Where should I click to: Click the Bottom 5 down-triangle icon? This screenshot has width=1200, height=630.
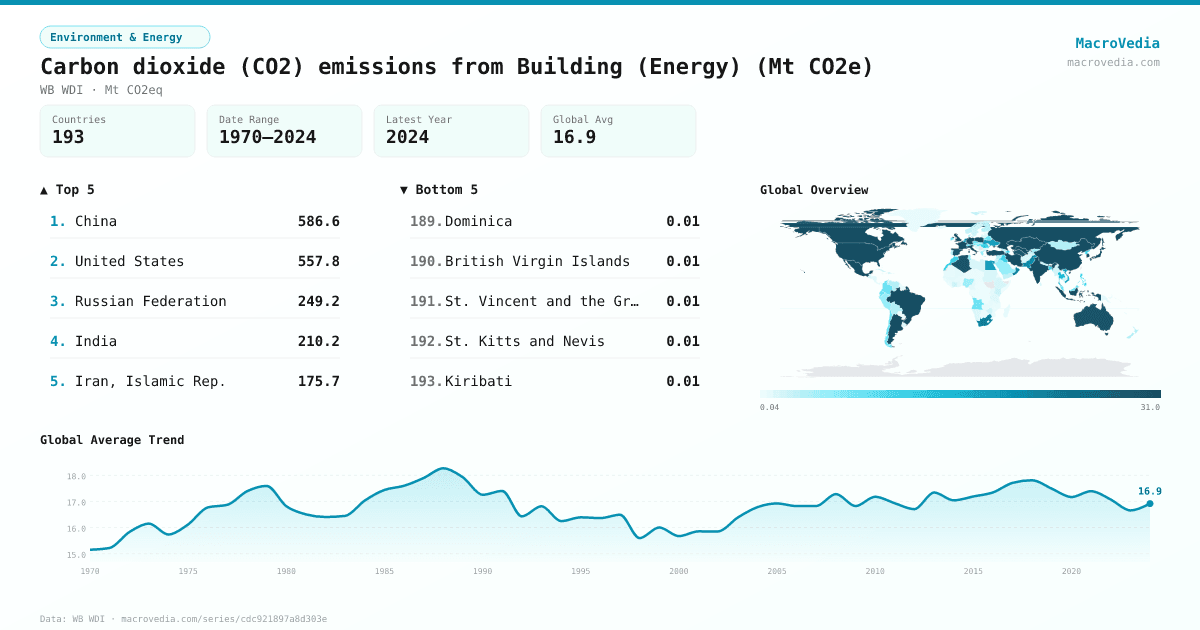[404, 190]
